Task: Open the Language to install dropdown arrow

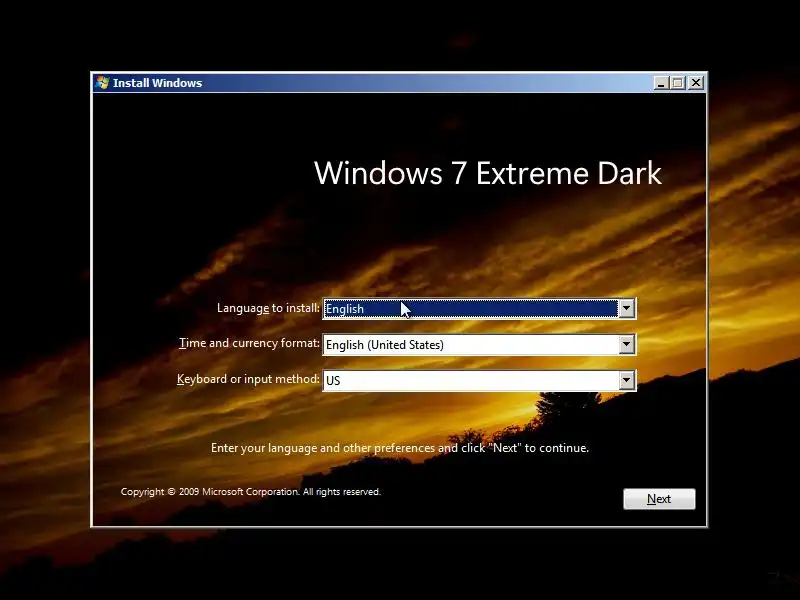Action: [627, 309]
